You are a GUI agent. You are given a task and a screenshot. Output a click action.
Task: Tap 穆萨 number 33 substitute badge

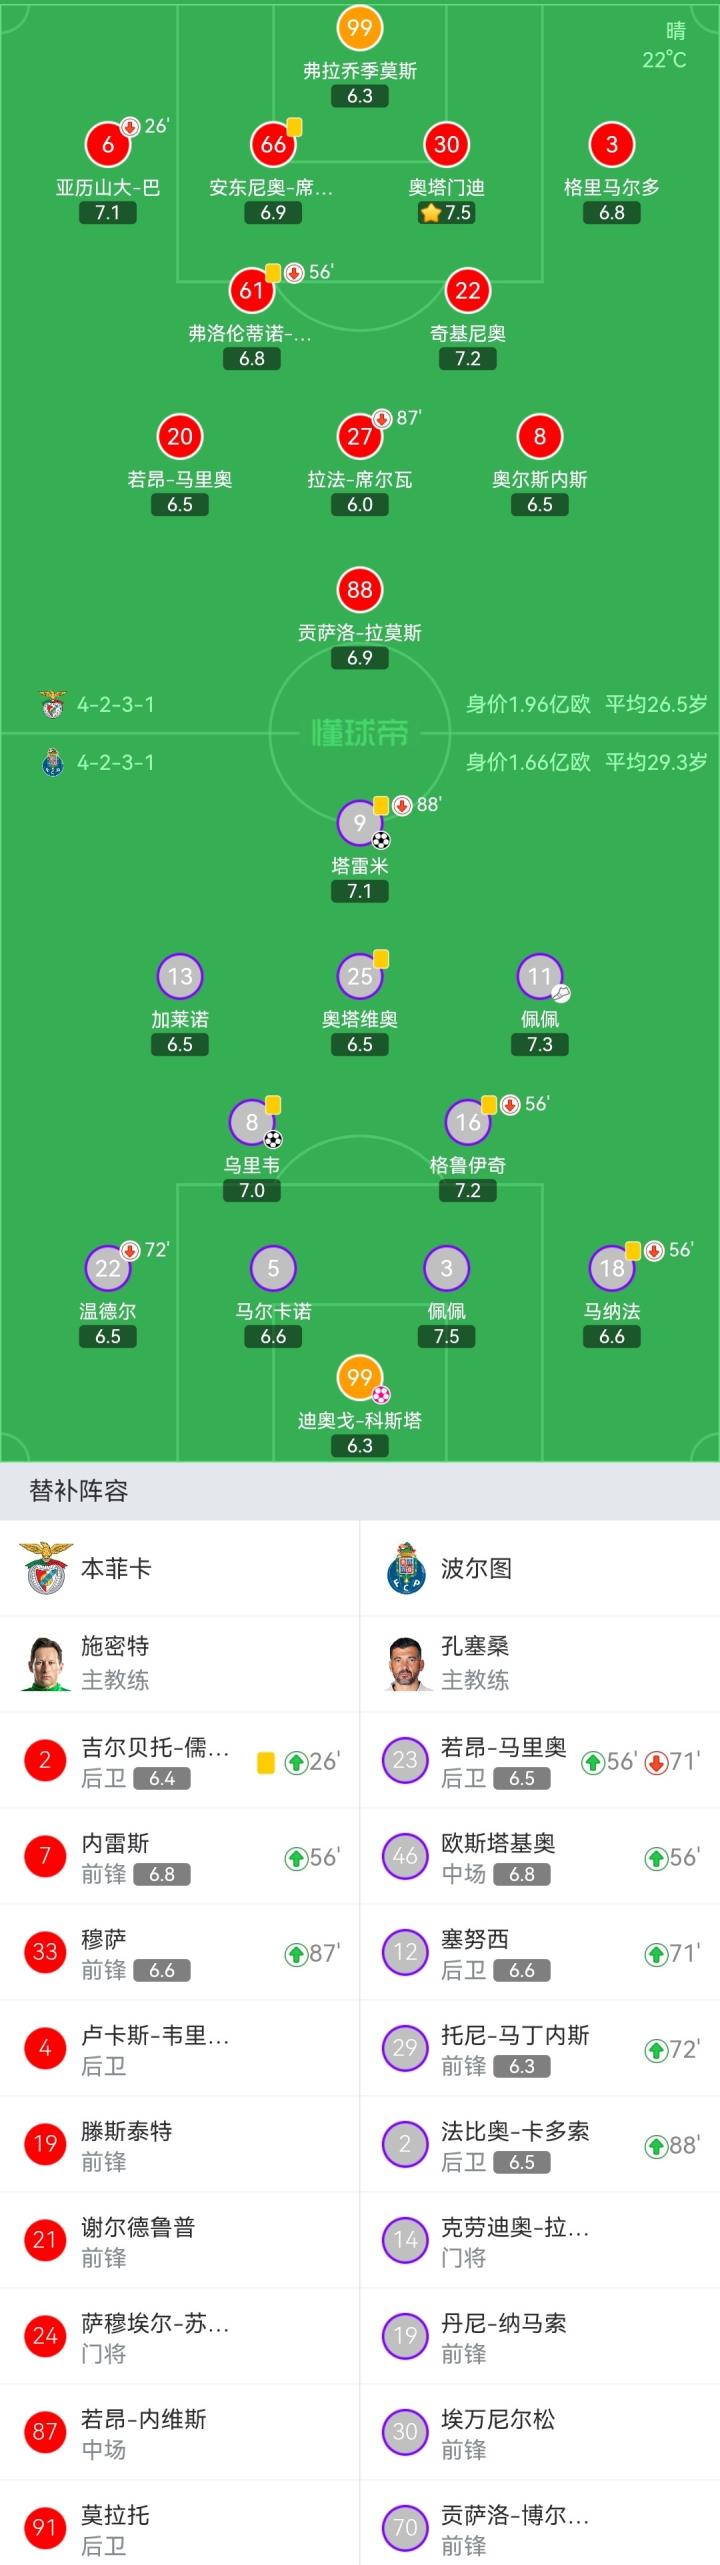point(45,1954)
